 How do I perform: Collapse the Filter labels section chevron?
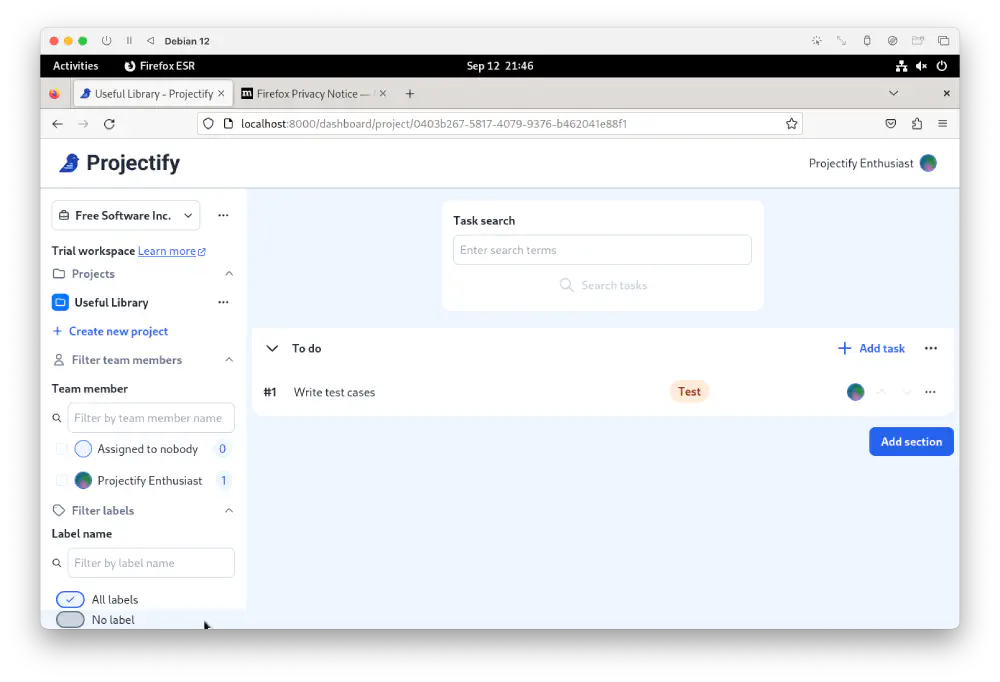click(229, 510)
